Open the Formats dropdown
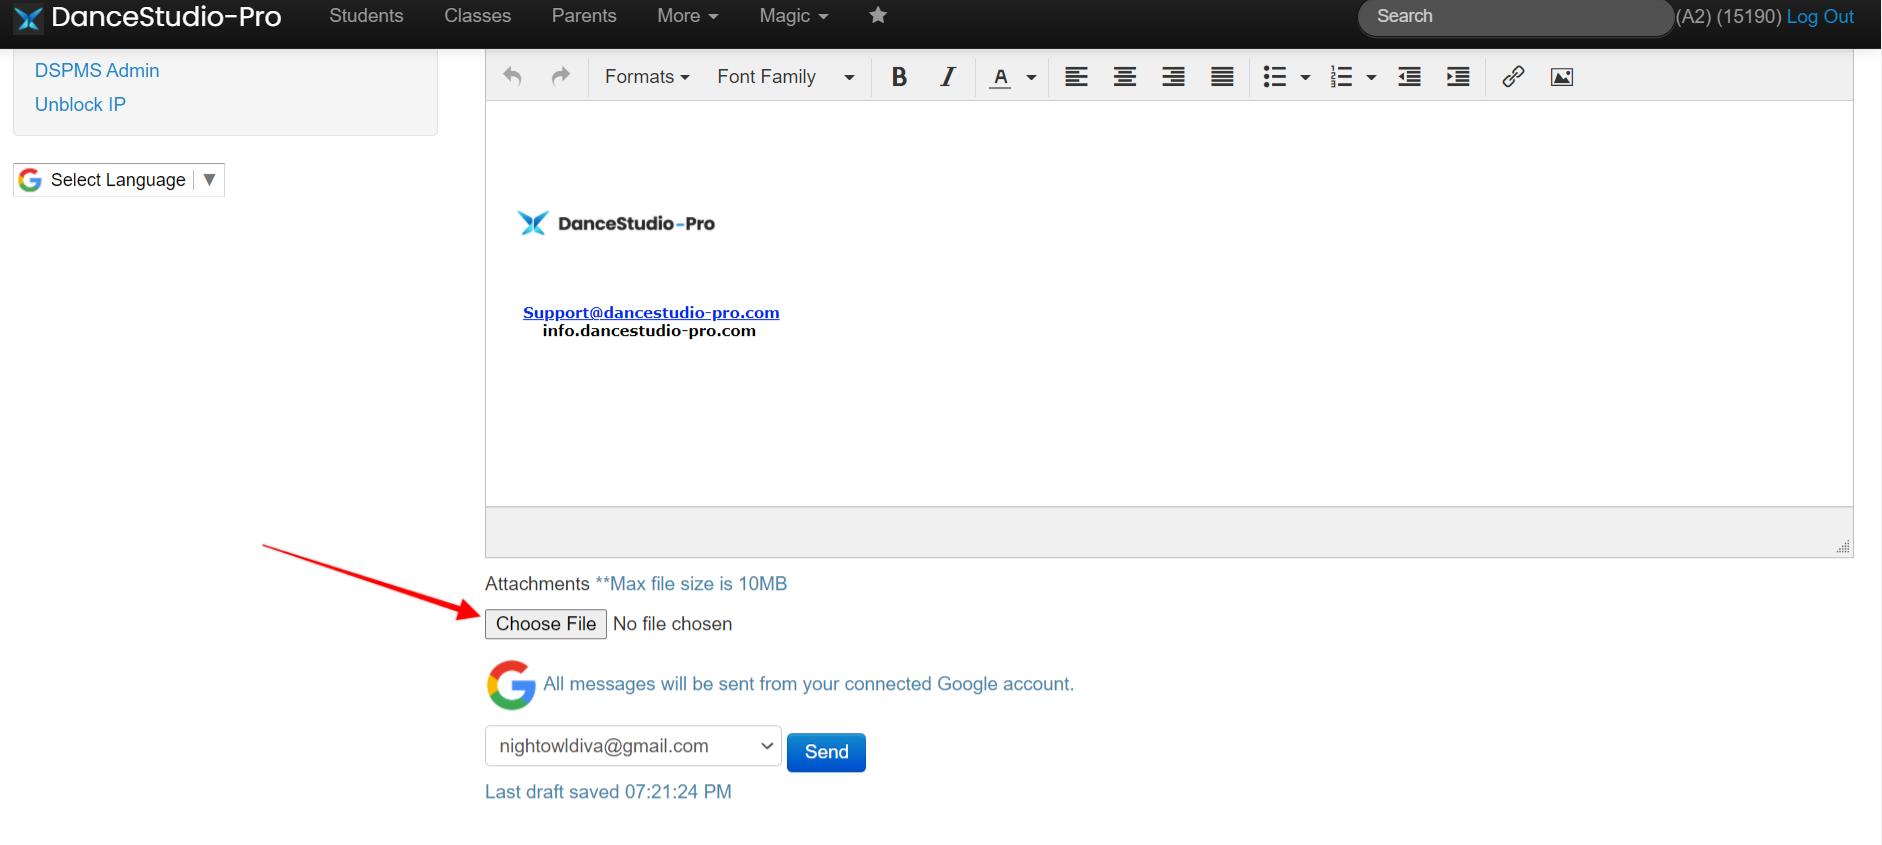The image size is (1882, 845). pos(647,76)
